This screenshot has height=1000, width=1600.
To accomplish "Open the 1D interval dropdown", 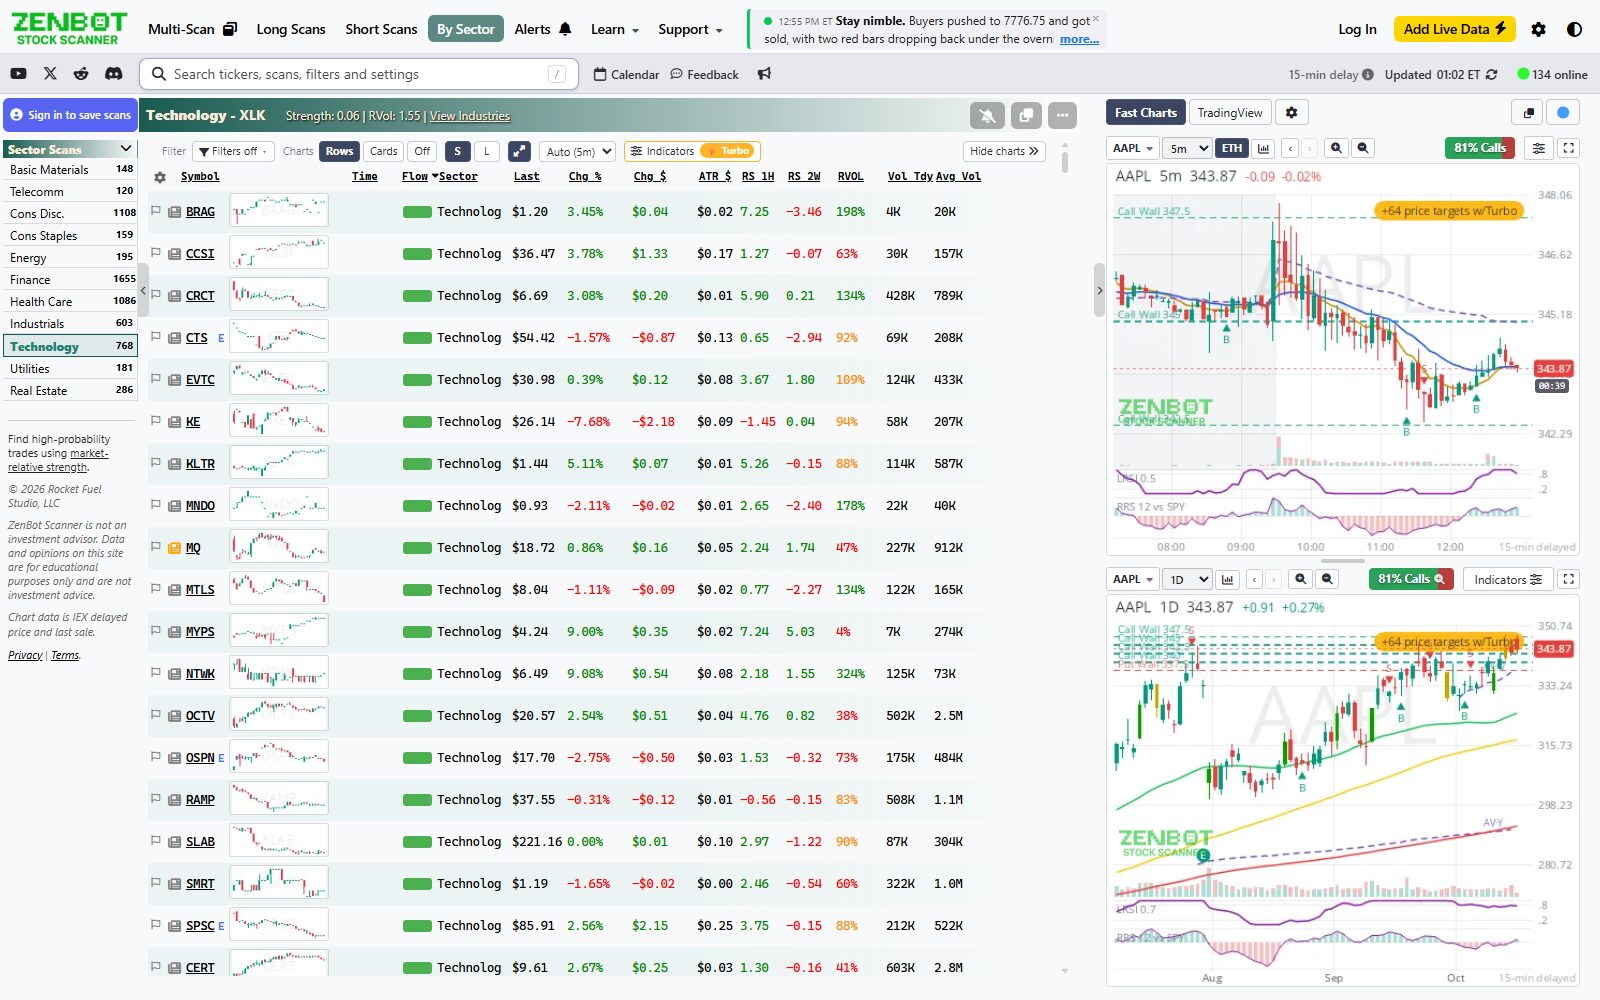I will click(x=1189, y=579).
